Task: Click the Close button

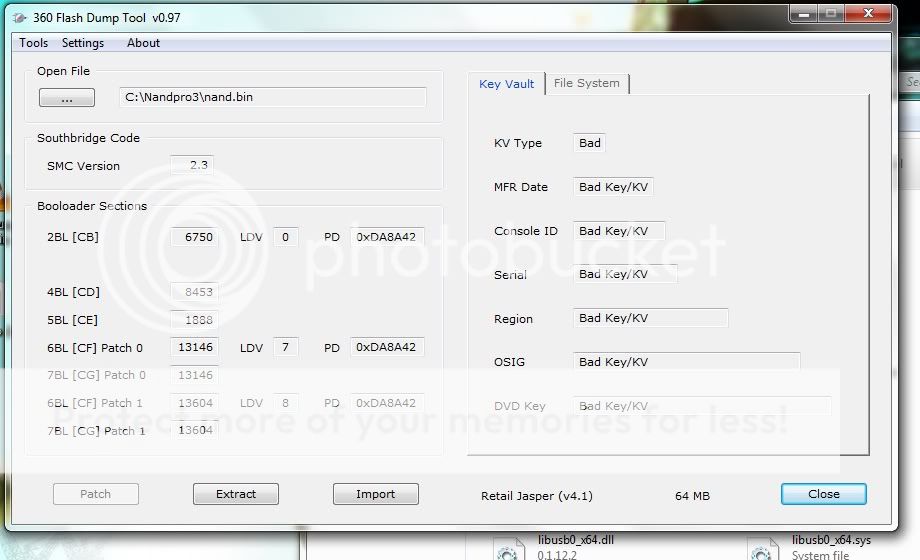Action: click(823, 494)
